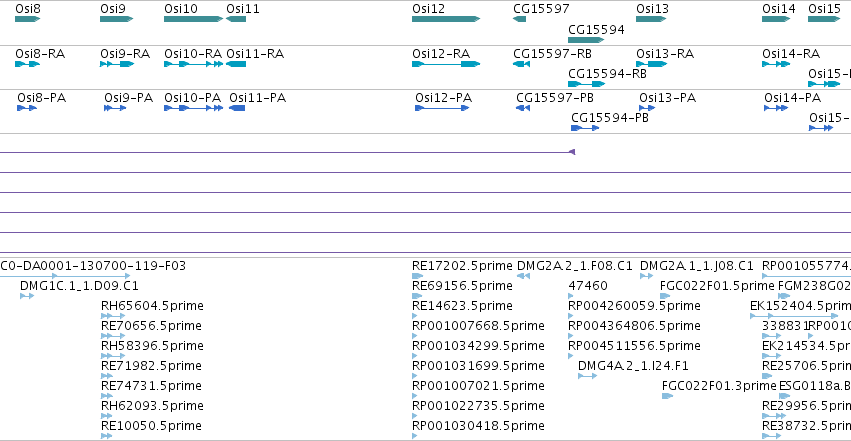Viewport: 851px width, 441px height.
Task: Click the 47460 feature
Action: [x=570, y=296]
